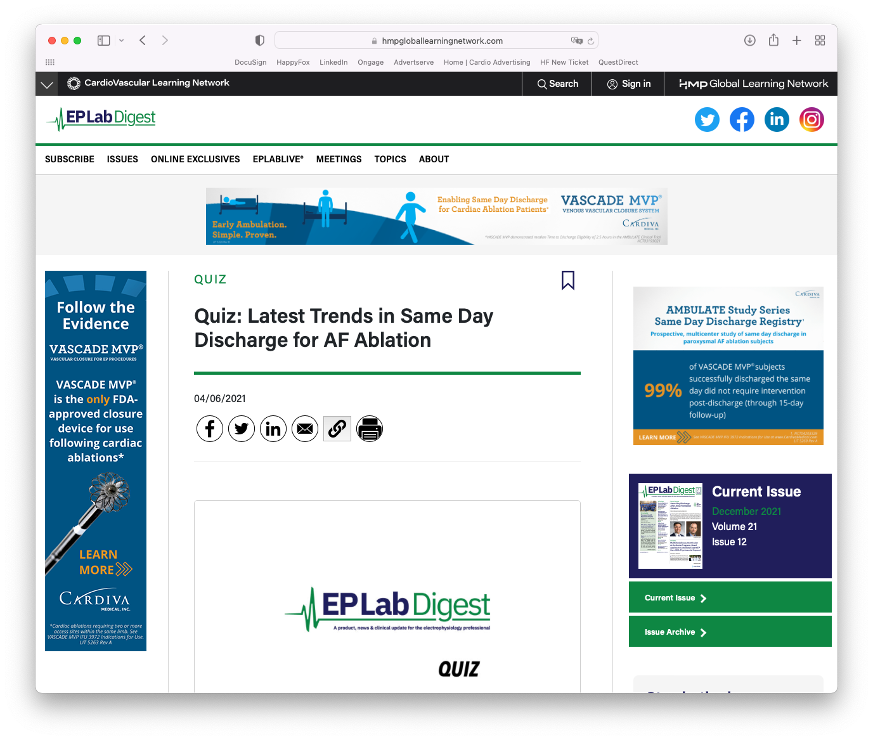Copy the article link with the chain icon
874x740 pixels.
pos(337,429)
